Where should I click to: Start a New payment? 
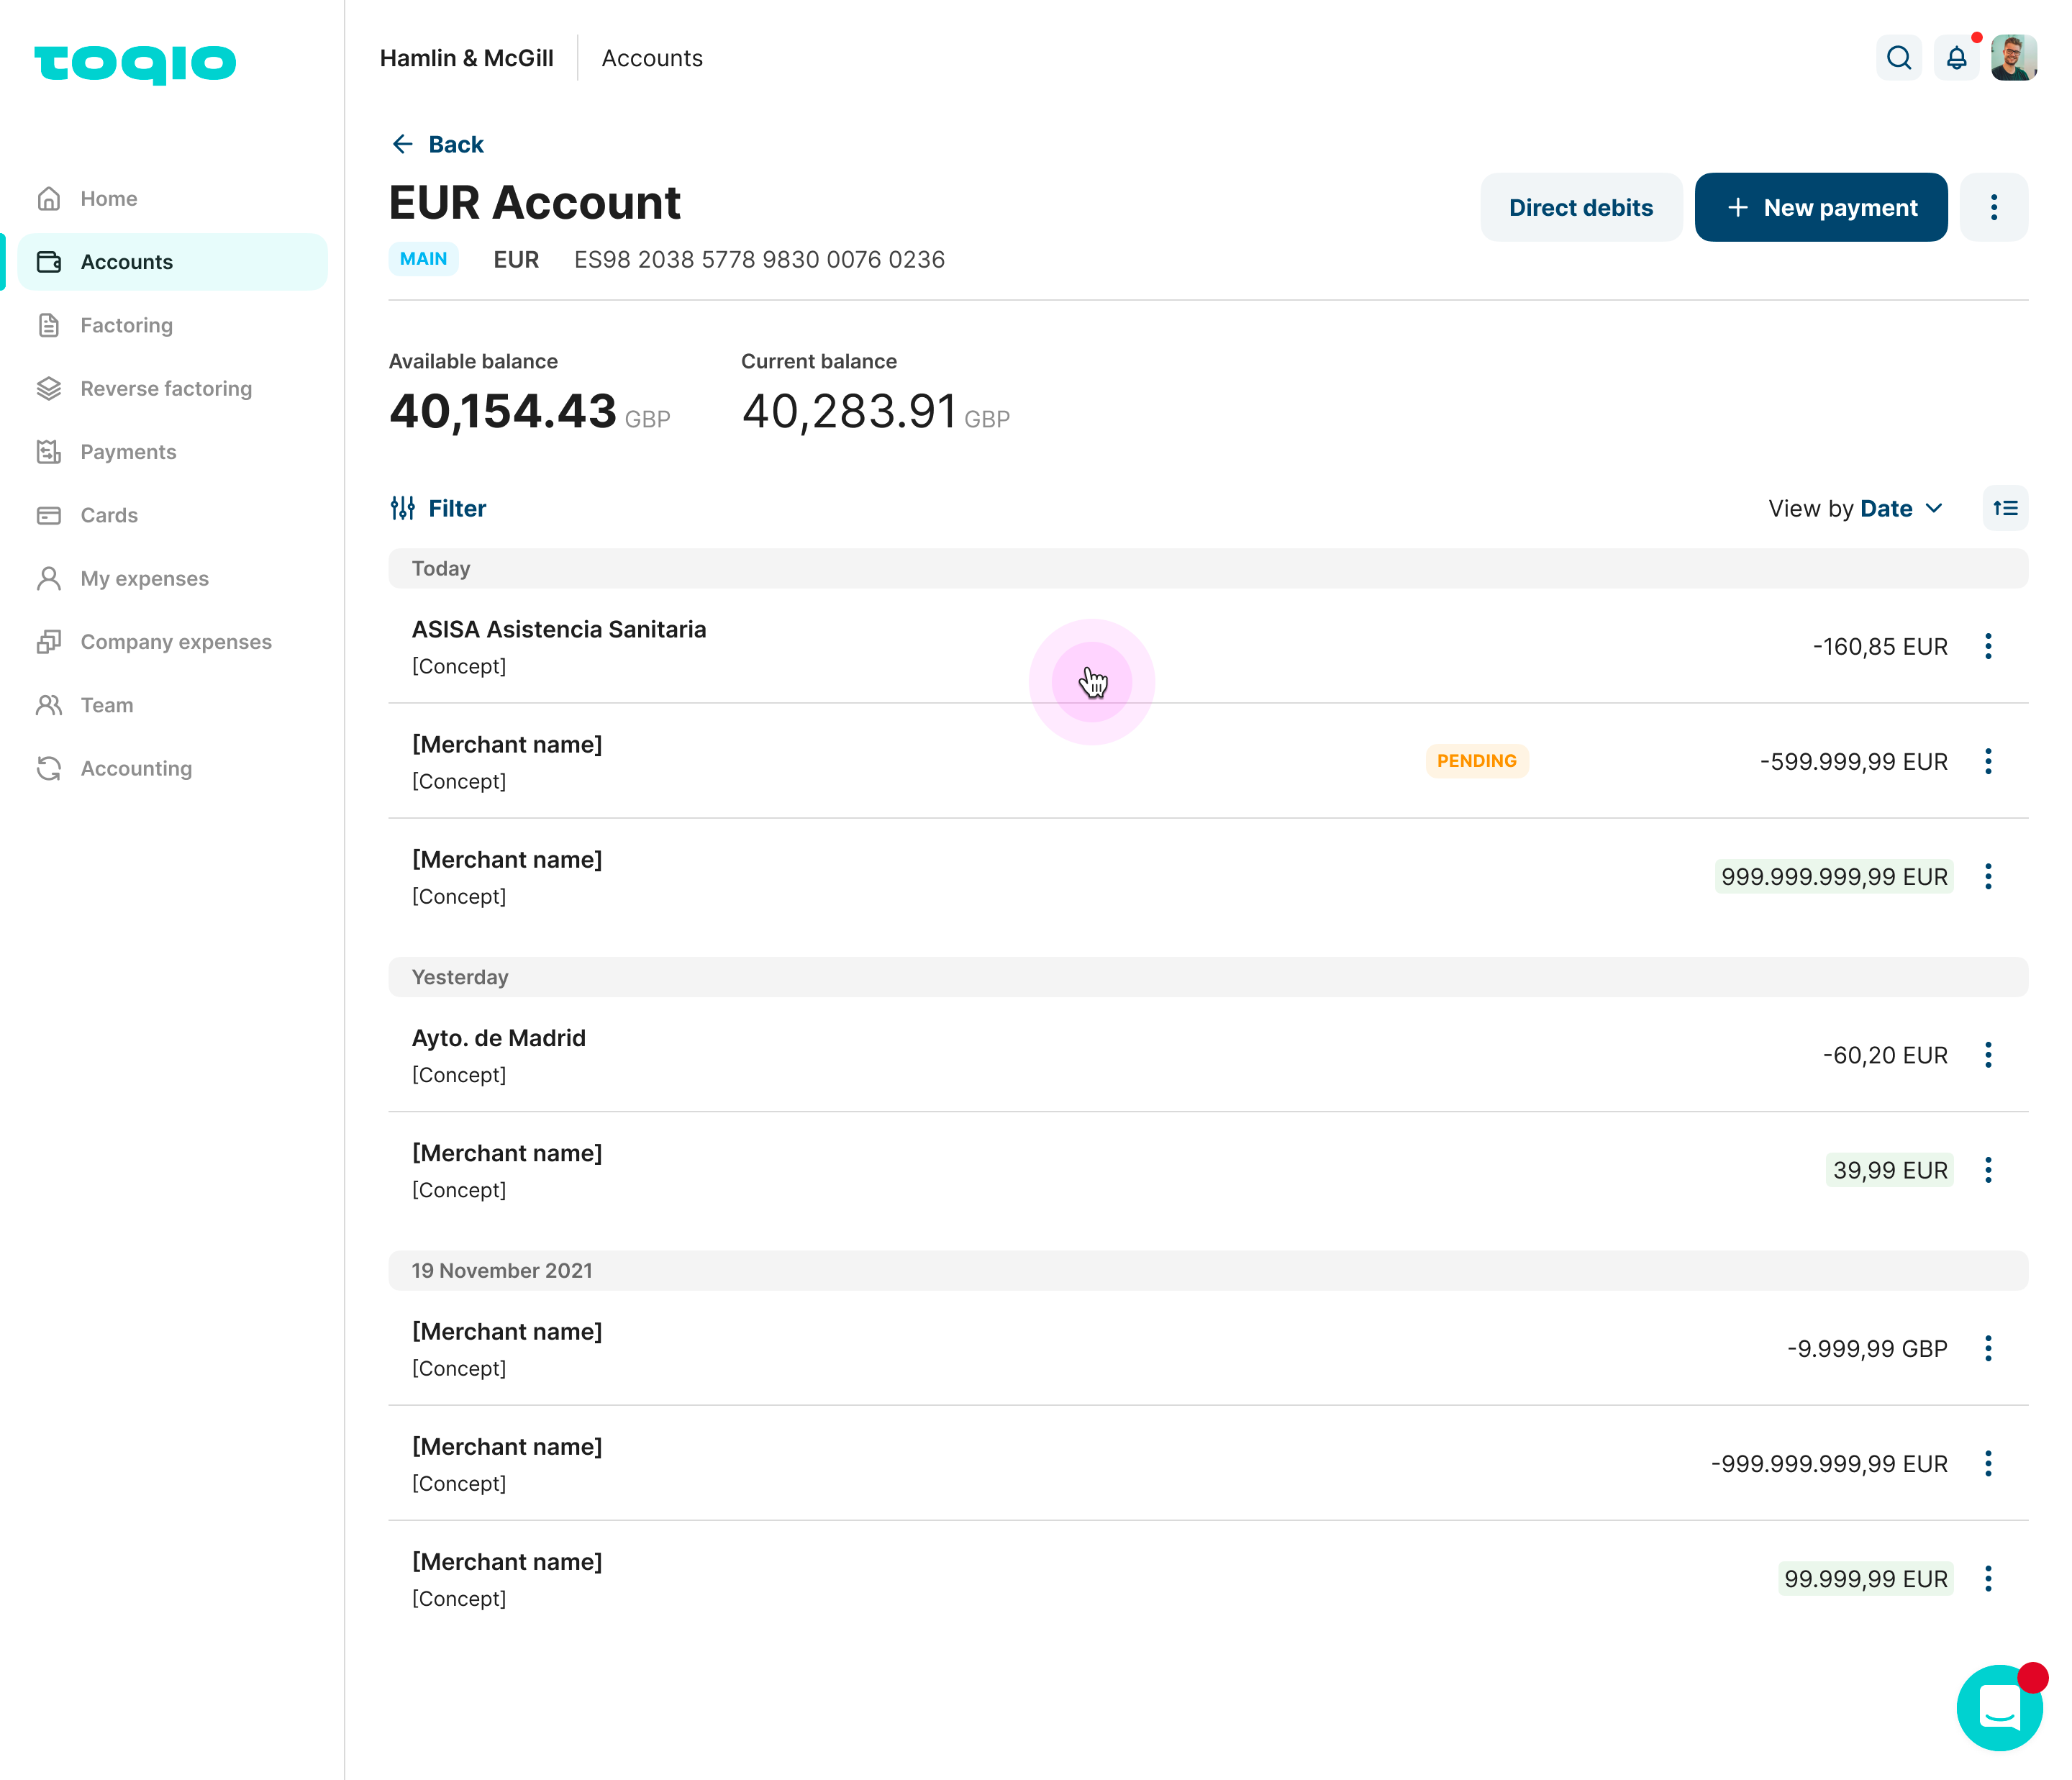coord(1820,207)
